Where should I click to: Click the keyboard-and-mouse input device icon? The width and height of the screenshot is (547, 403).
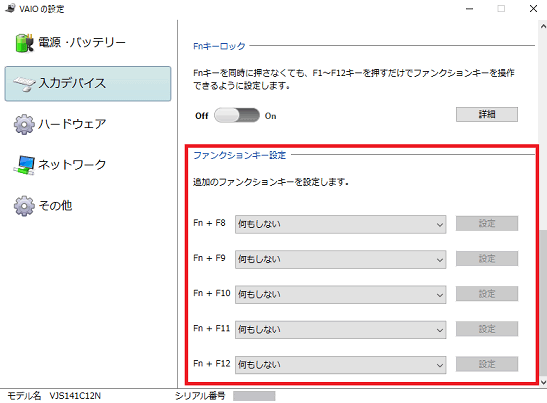(24, 84)
